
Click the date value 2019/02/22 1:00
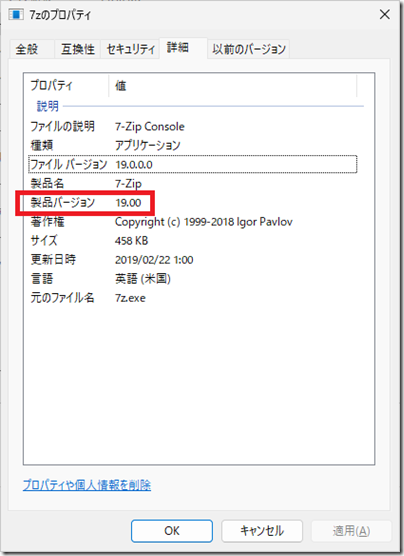154,260
